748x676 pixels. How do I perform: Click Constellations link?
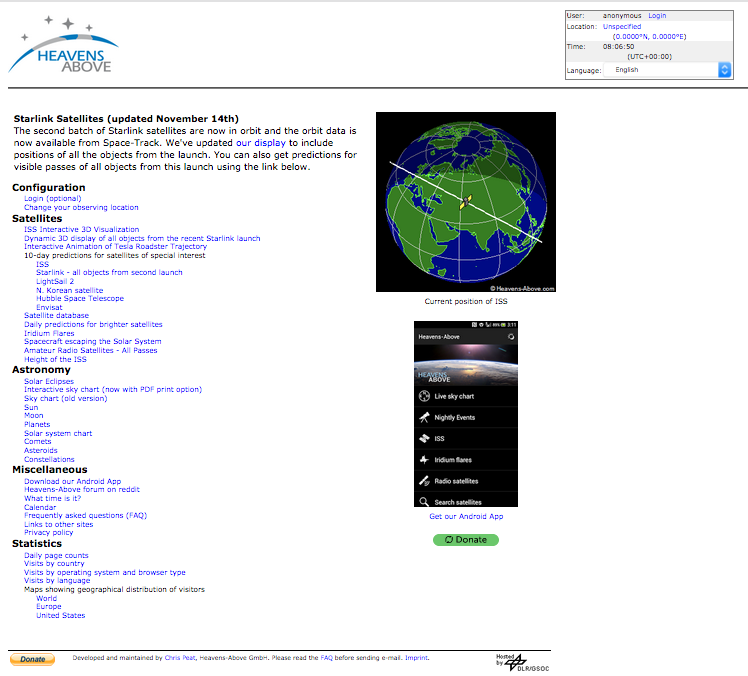click(x=49, y=459)
